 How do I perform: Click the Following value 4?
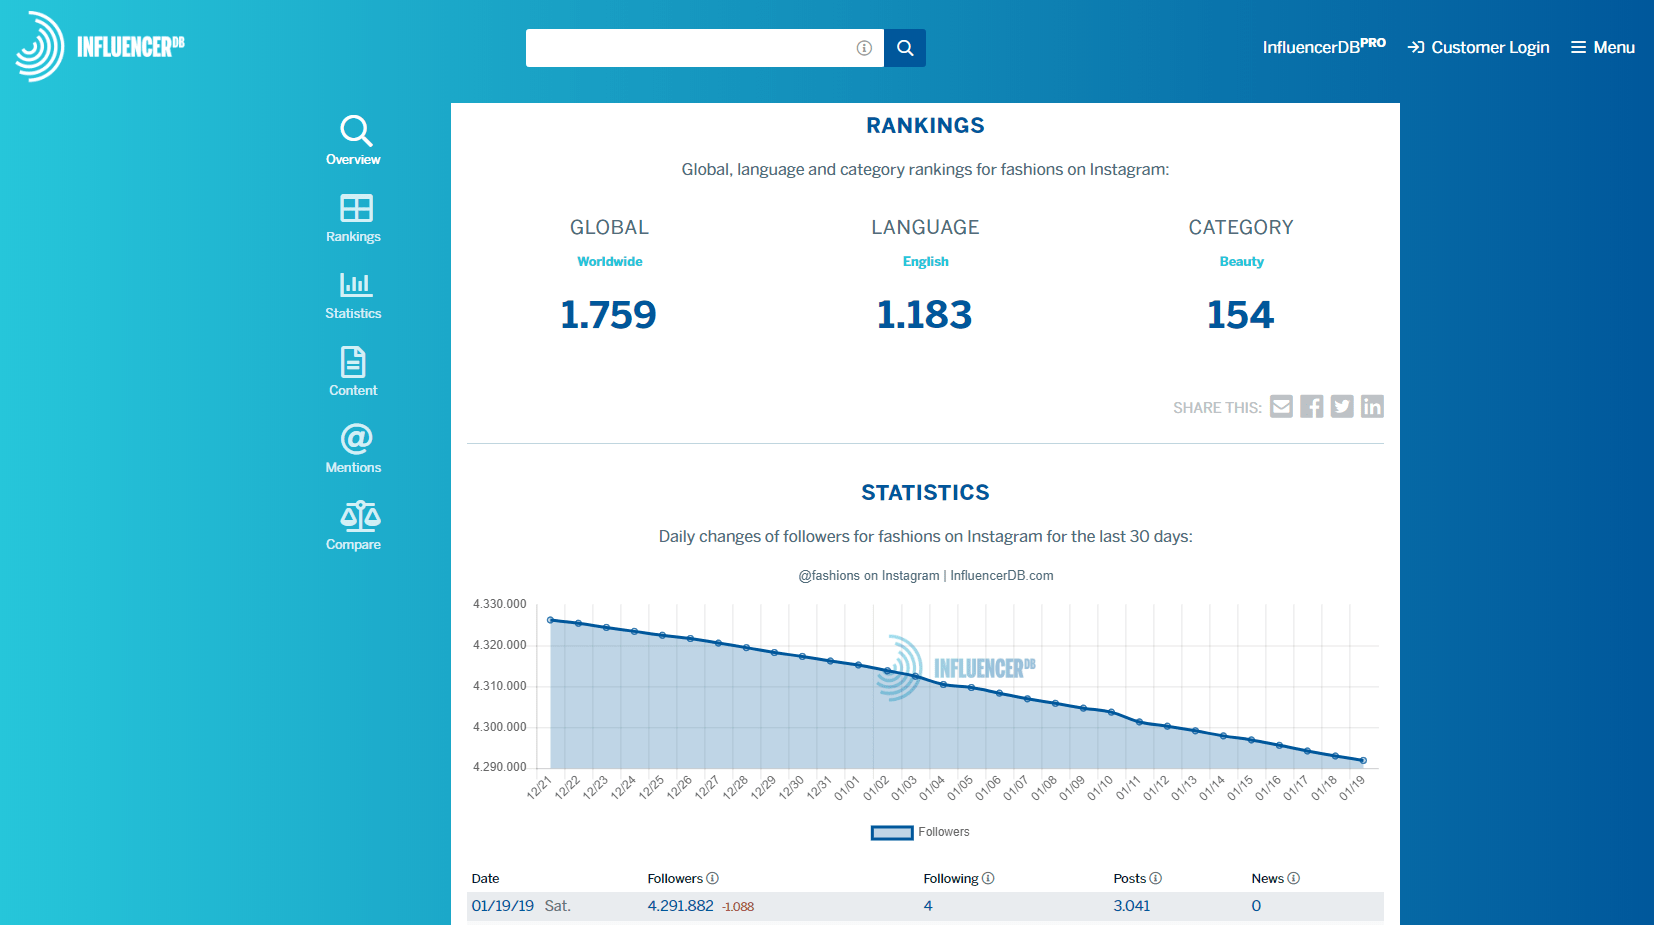tap(928, 906)
